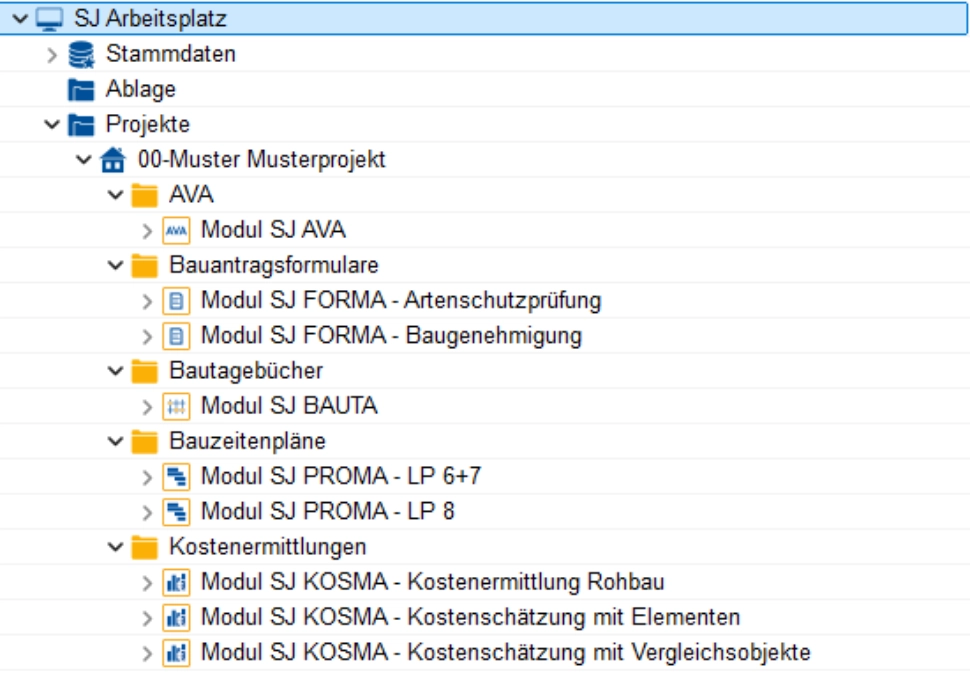
Task: Click the FORMA Artenschutzprüfung form icon
Action: (176, 301)
